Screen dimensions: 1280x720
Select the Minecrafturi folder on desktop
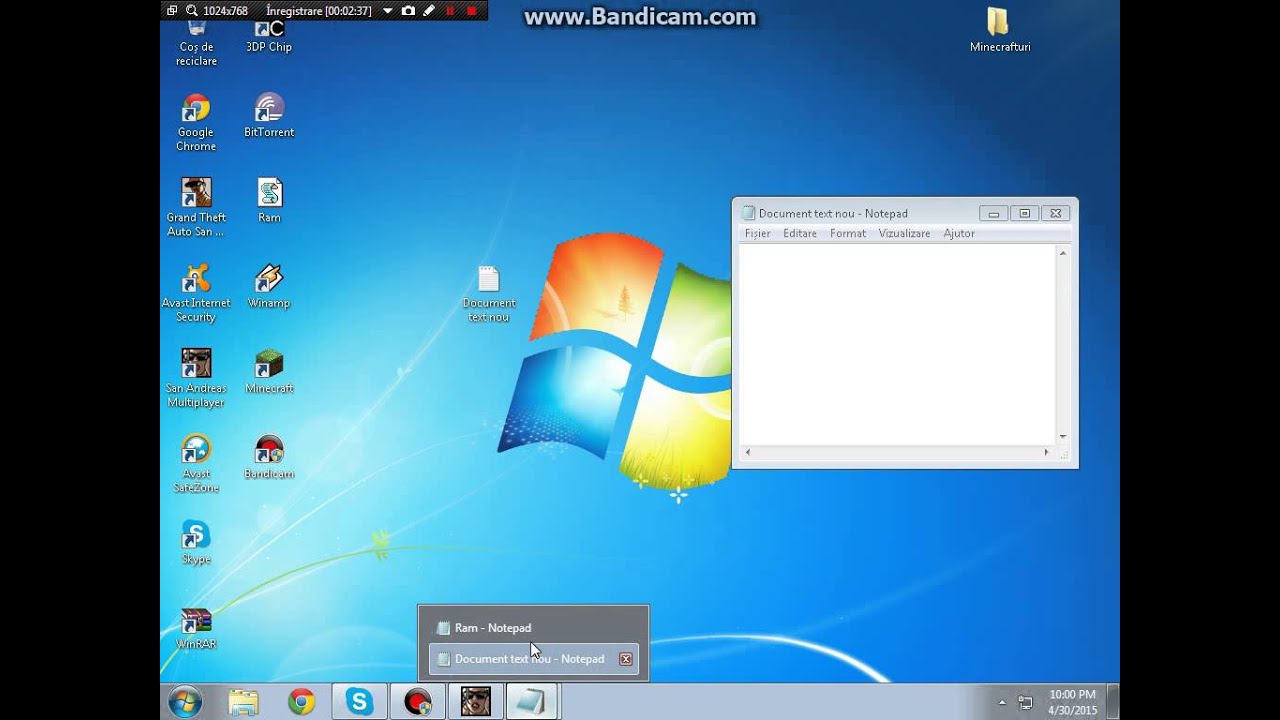tap(1000, 30)
